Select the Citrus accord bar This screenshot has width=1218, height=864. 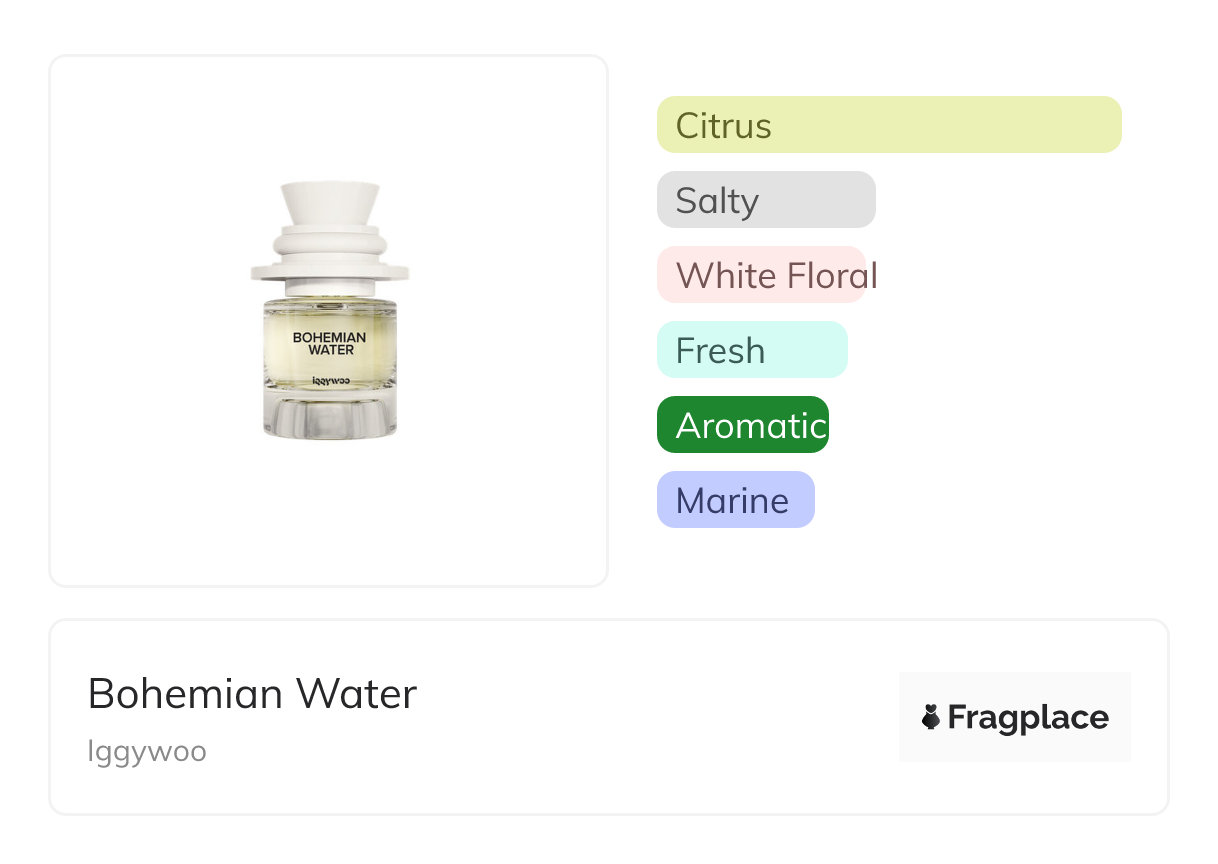point(888,125)
